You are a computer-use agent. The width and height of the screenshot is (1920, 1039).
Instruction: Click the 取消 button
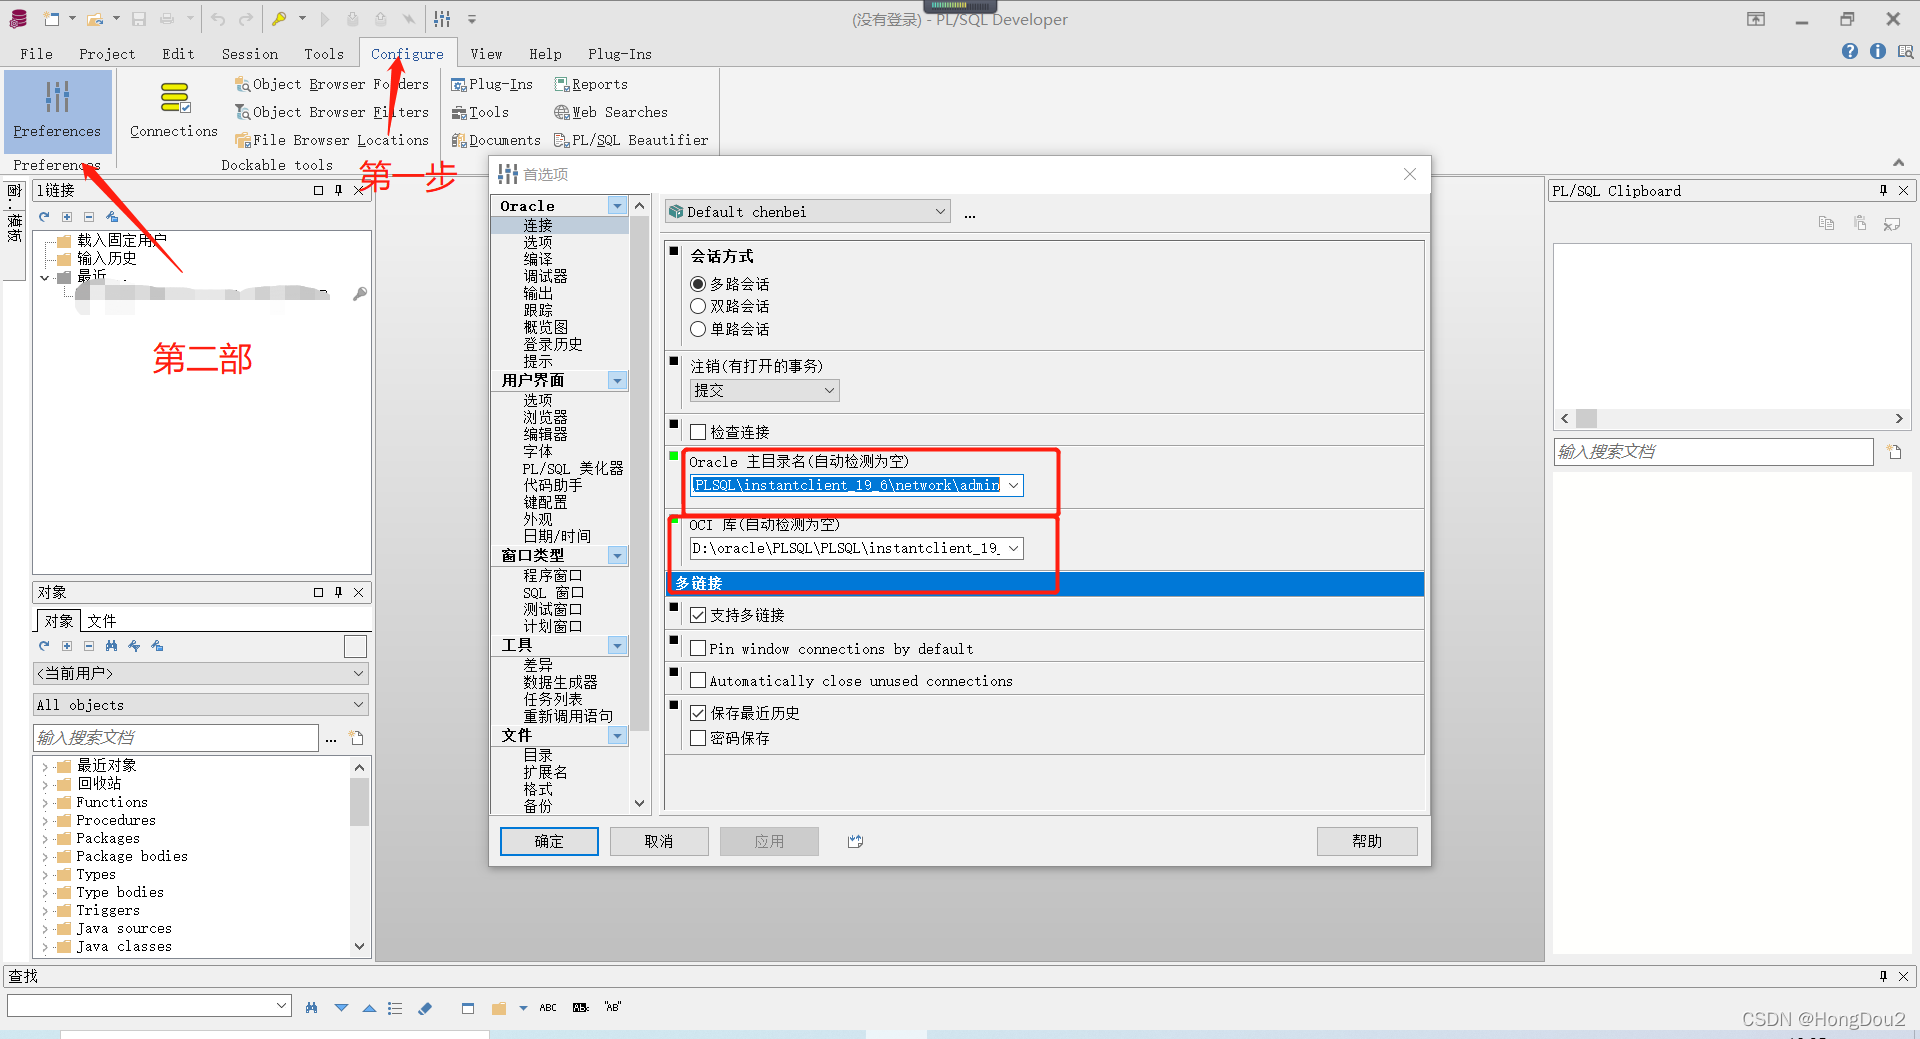(x=659, y=842)
